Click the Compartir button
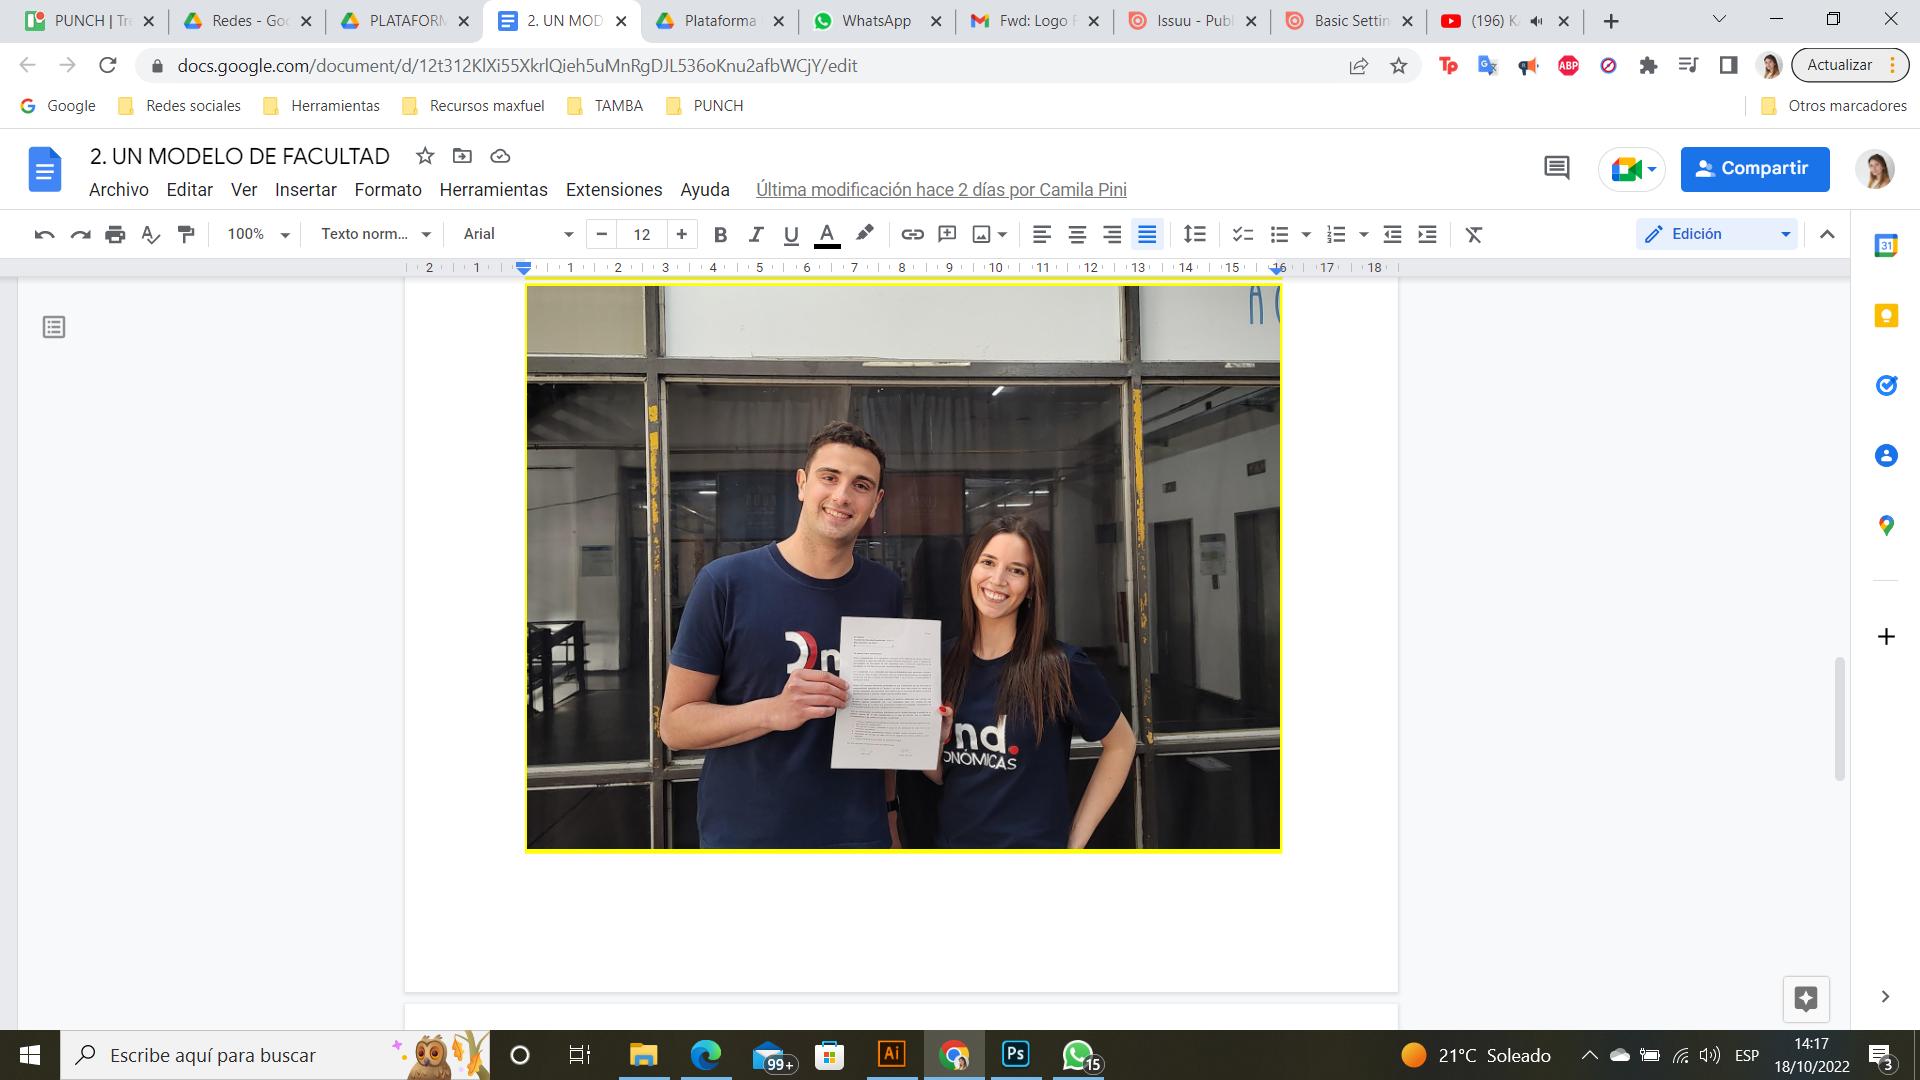Image resolution: width=1920 pixels, height=1080 pixels. pyautogui.click(x=1754, y=168)
